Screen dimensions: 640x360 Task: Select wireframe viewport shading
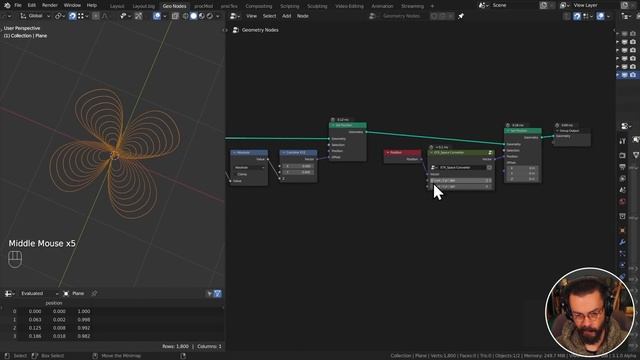(x=186, y=16)
